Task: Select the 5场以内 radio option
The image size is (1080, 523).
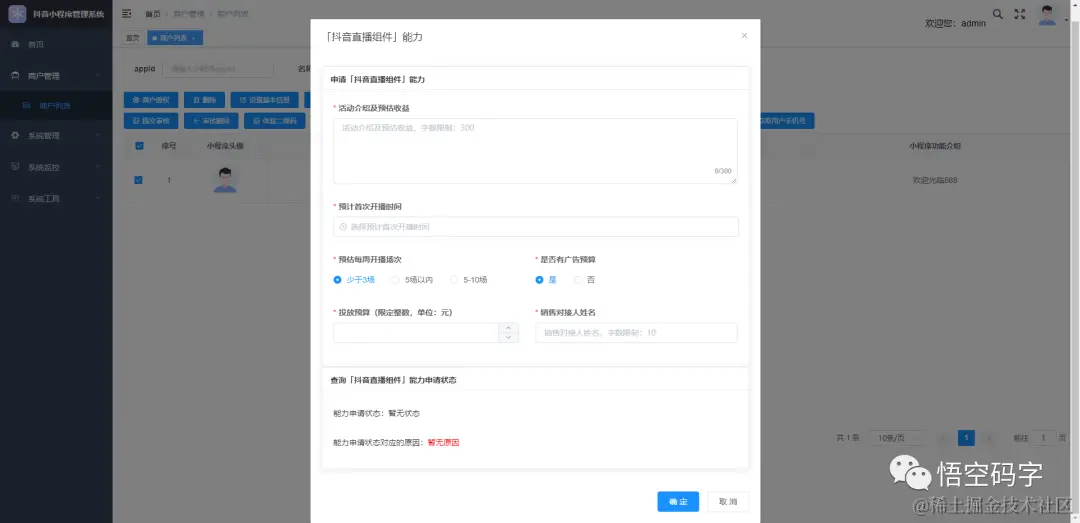Action: [412, 280]
